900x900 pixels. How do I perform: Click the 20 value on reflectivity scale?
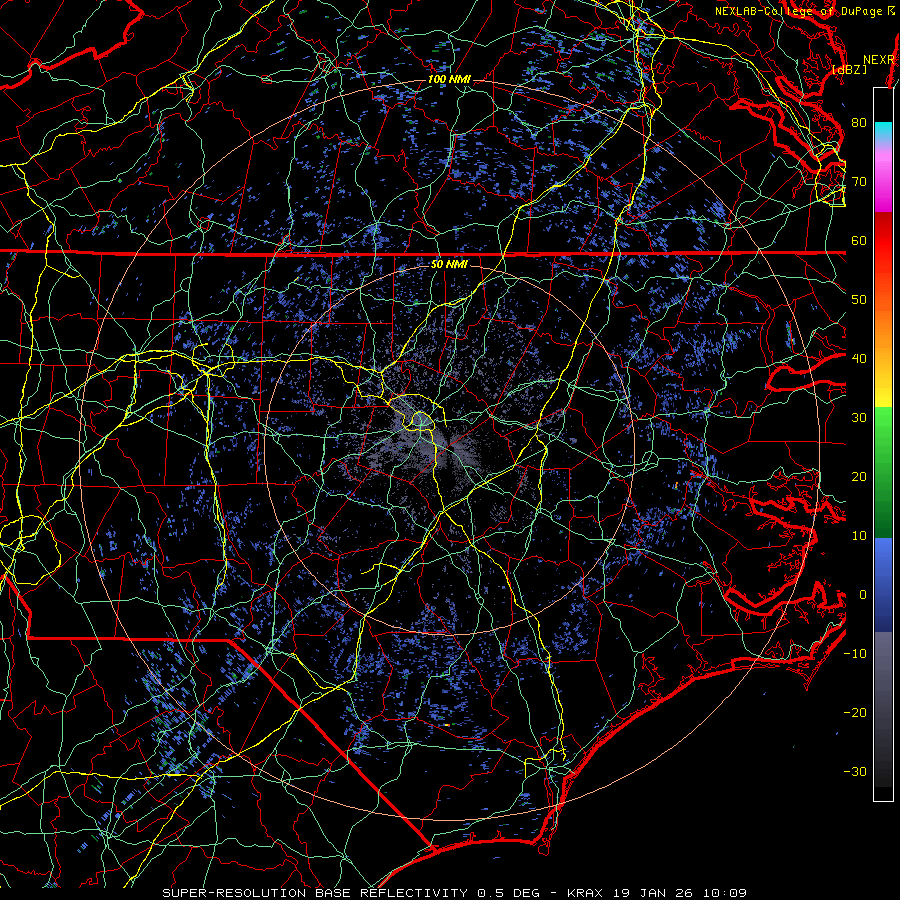pyautogui.click(x=859, y=476)
